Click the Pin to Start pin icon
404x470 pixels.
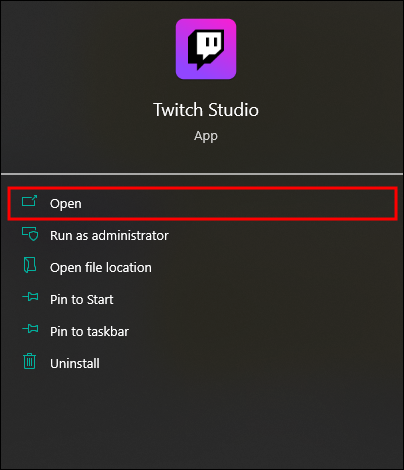click(x=30, y=297)
